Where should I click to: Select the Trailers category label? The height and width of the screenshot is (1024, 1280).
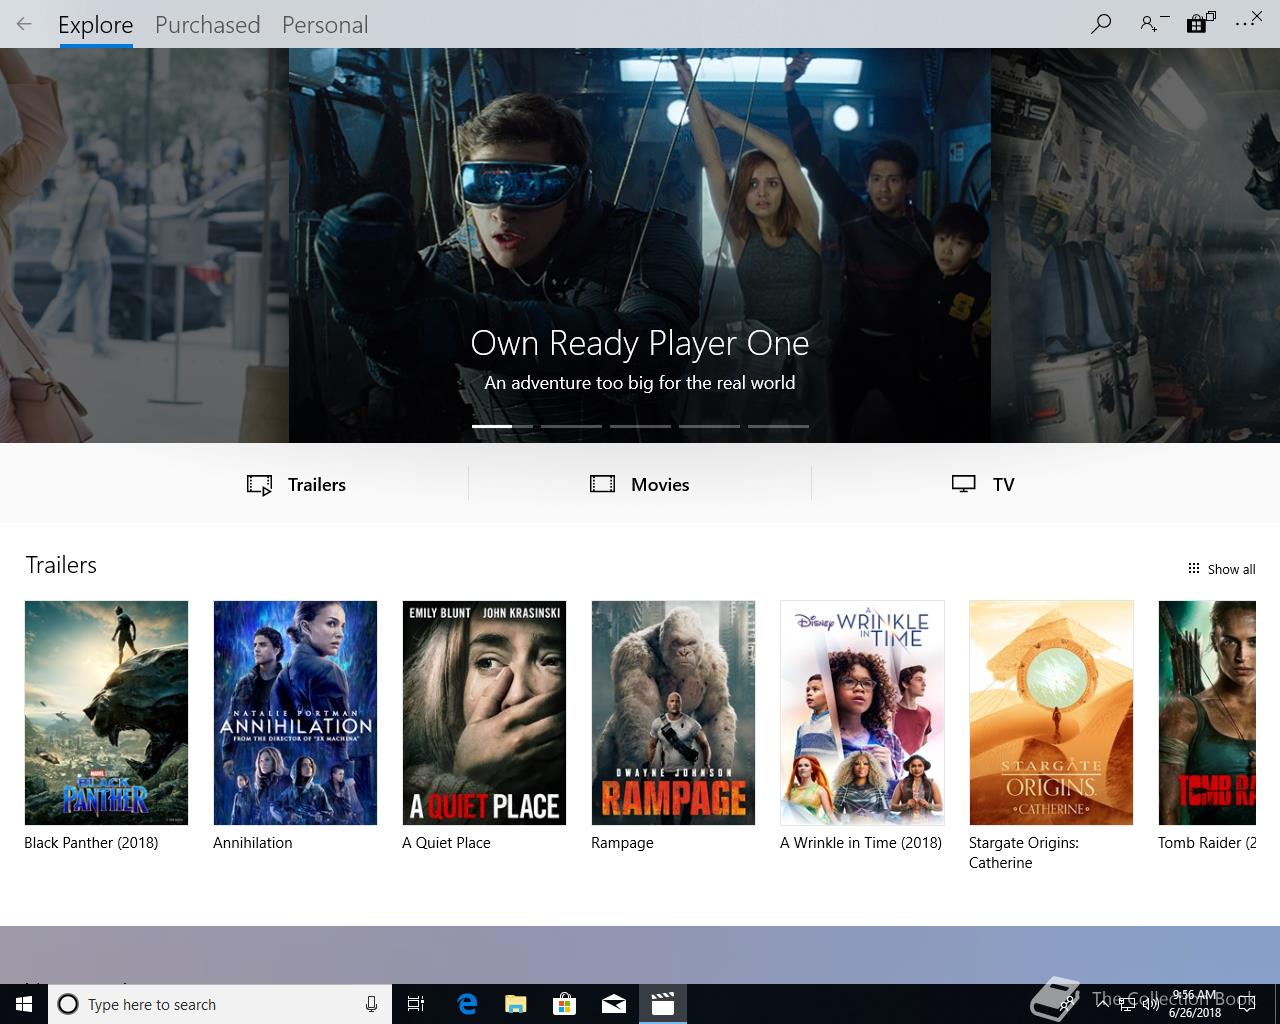pyautogui.click(x=317, y=484)
